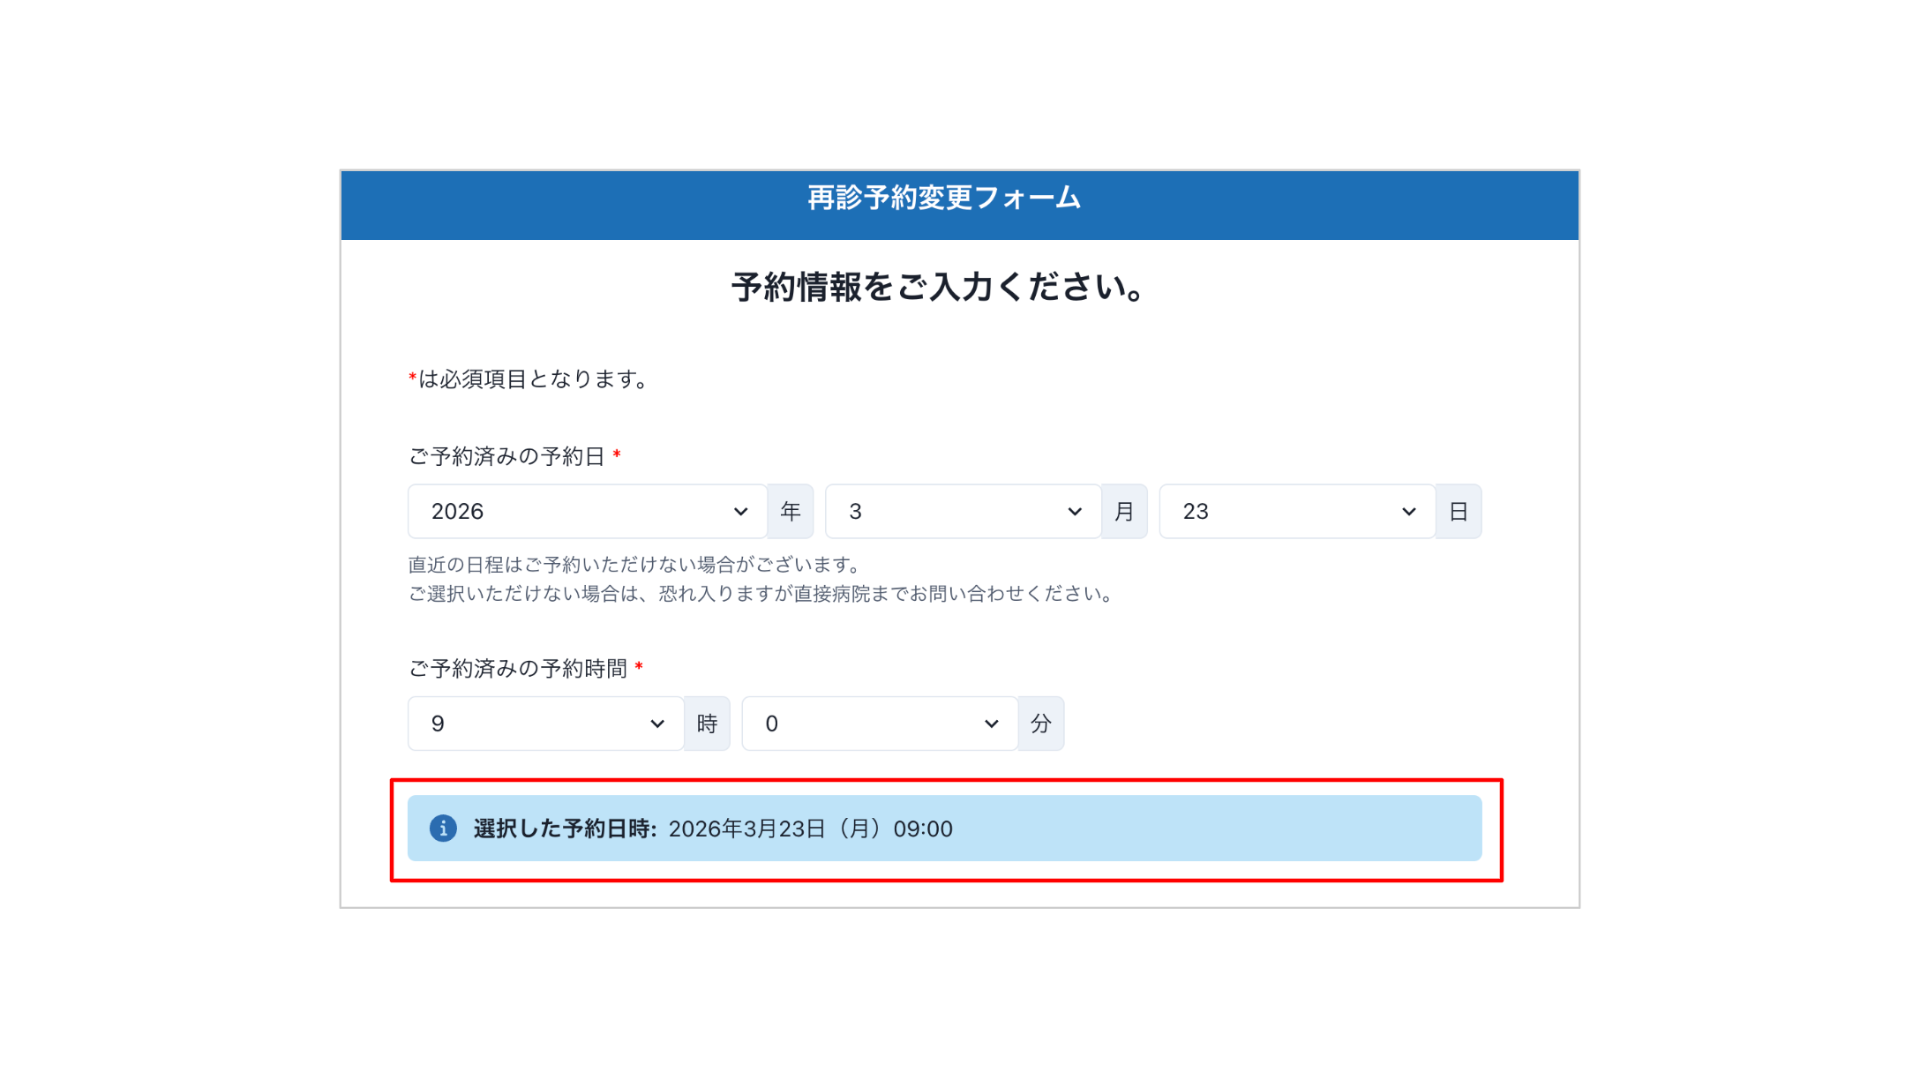The width and height of the screenshot is (1920, 1076).
Task: Click the ご予約済みの予約時間 field label
Action: (x=518, y=668)
